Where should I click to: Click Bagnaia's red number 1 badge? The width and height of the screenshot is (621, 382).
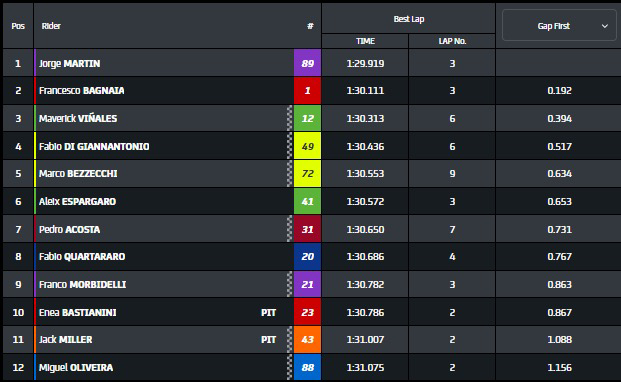tap(307, 91)
